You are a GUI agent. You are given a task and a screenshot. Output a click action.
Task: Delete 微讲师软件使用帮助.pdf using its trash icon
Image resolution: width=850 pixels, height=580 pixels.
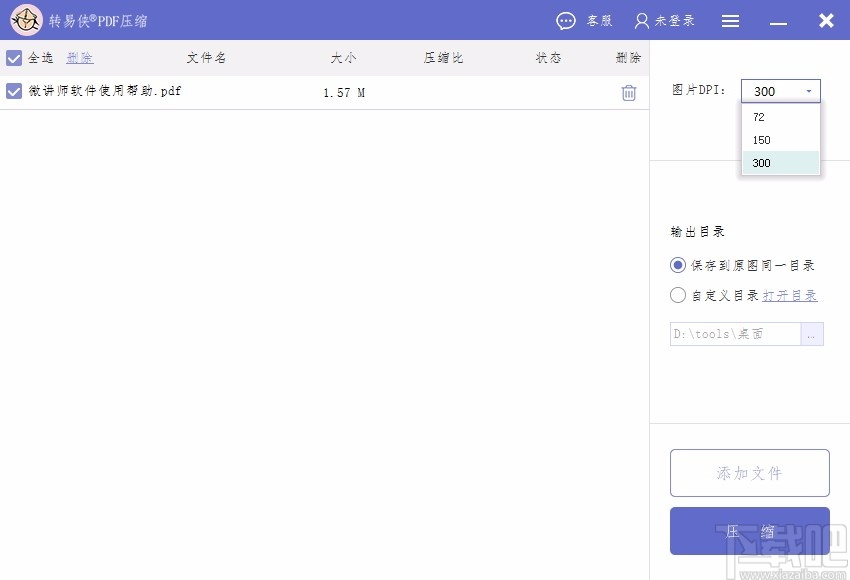click(x=628, y=91)
